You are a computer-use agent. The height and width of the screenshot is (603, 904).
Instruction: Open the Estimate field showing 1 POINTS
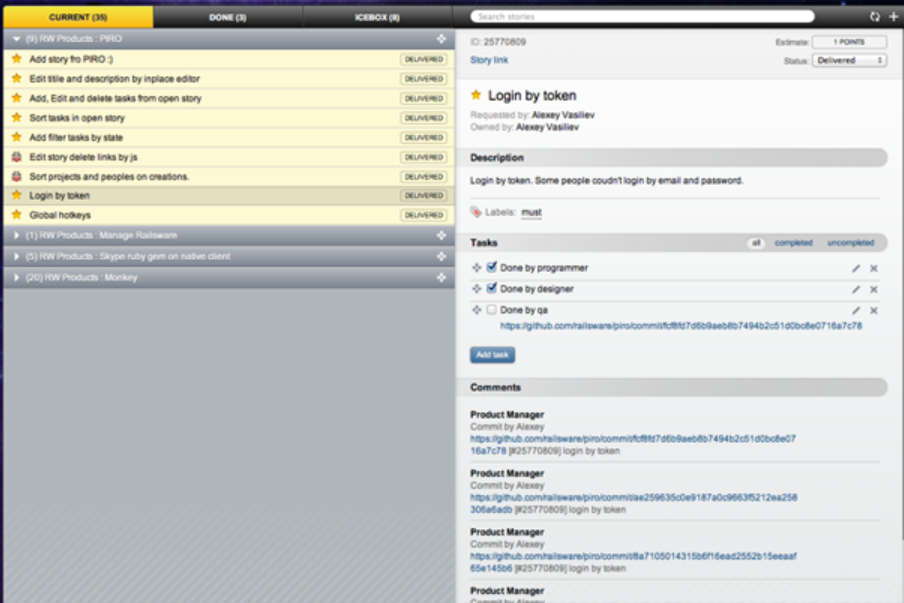tap(849, 42)
